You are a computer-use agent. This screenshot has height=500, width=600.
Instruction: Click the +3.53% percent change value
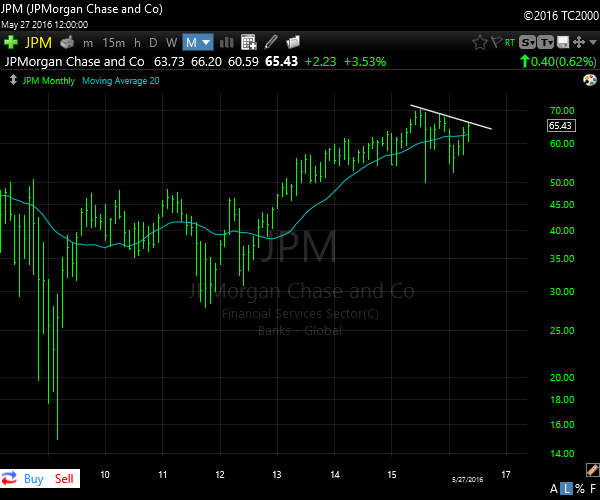[365, 62]
